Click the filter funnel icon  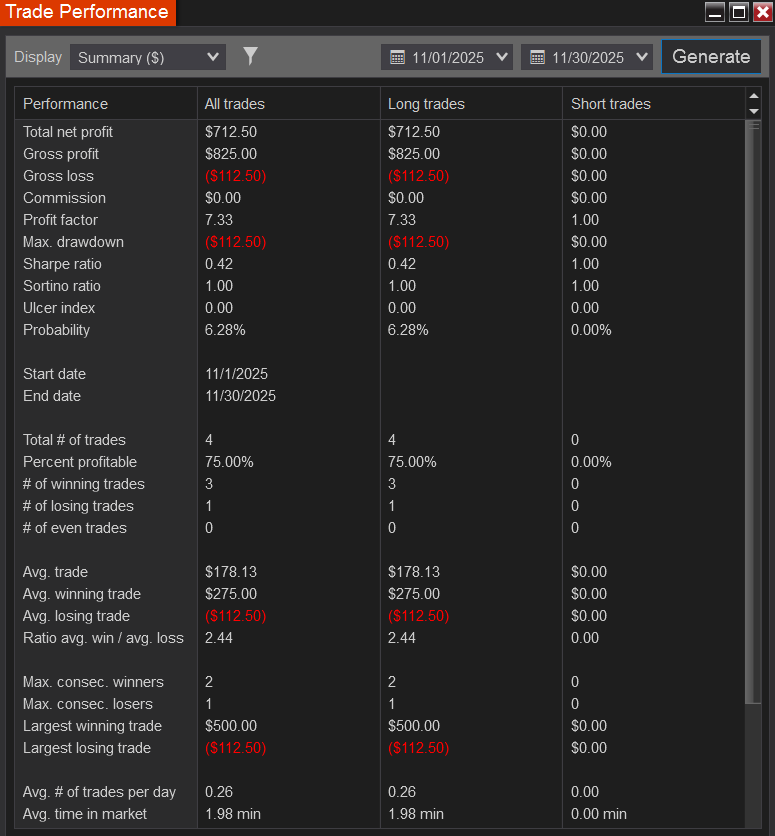point(250,56)
